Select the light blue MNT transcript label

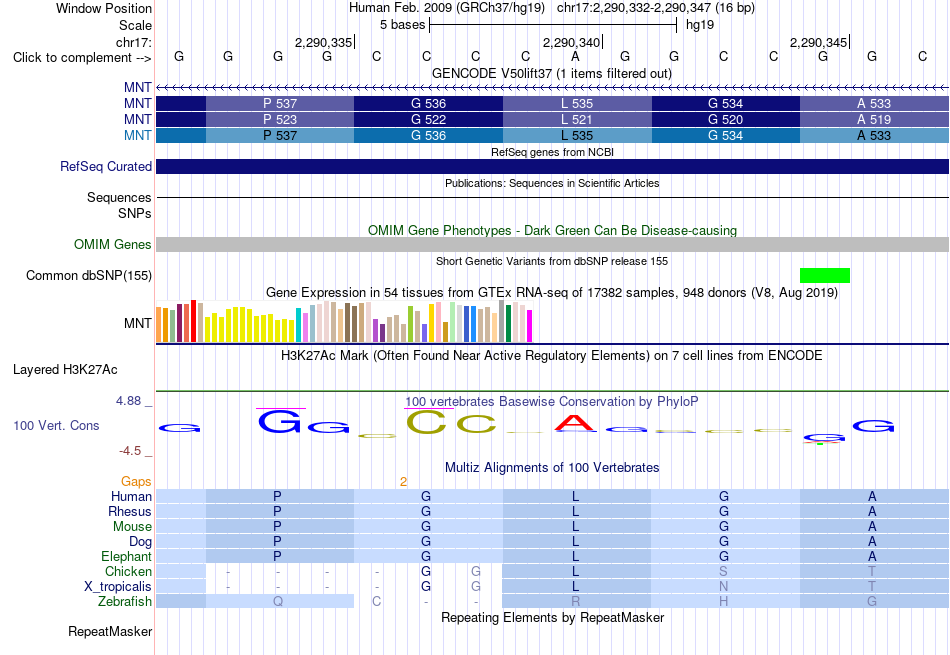tap(138, 135)
